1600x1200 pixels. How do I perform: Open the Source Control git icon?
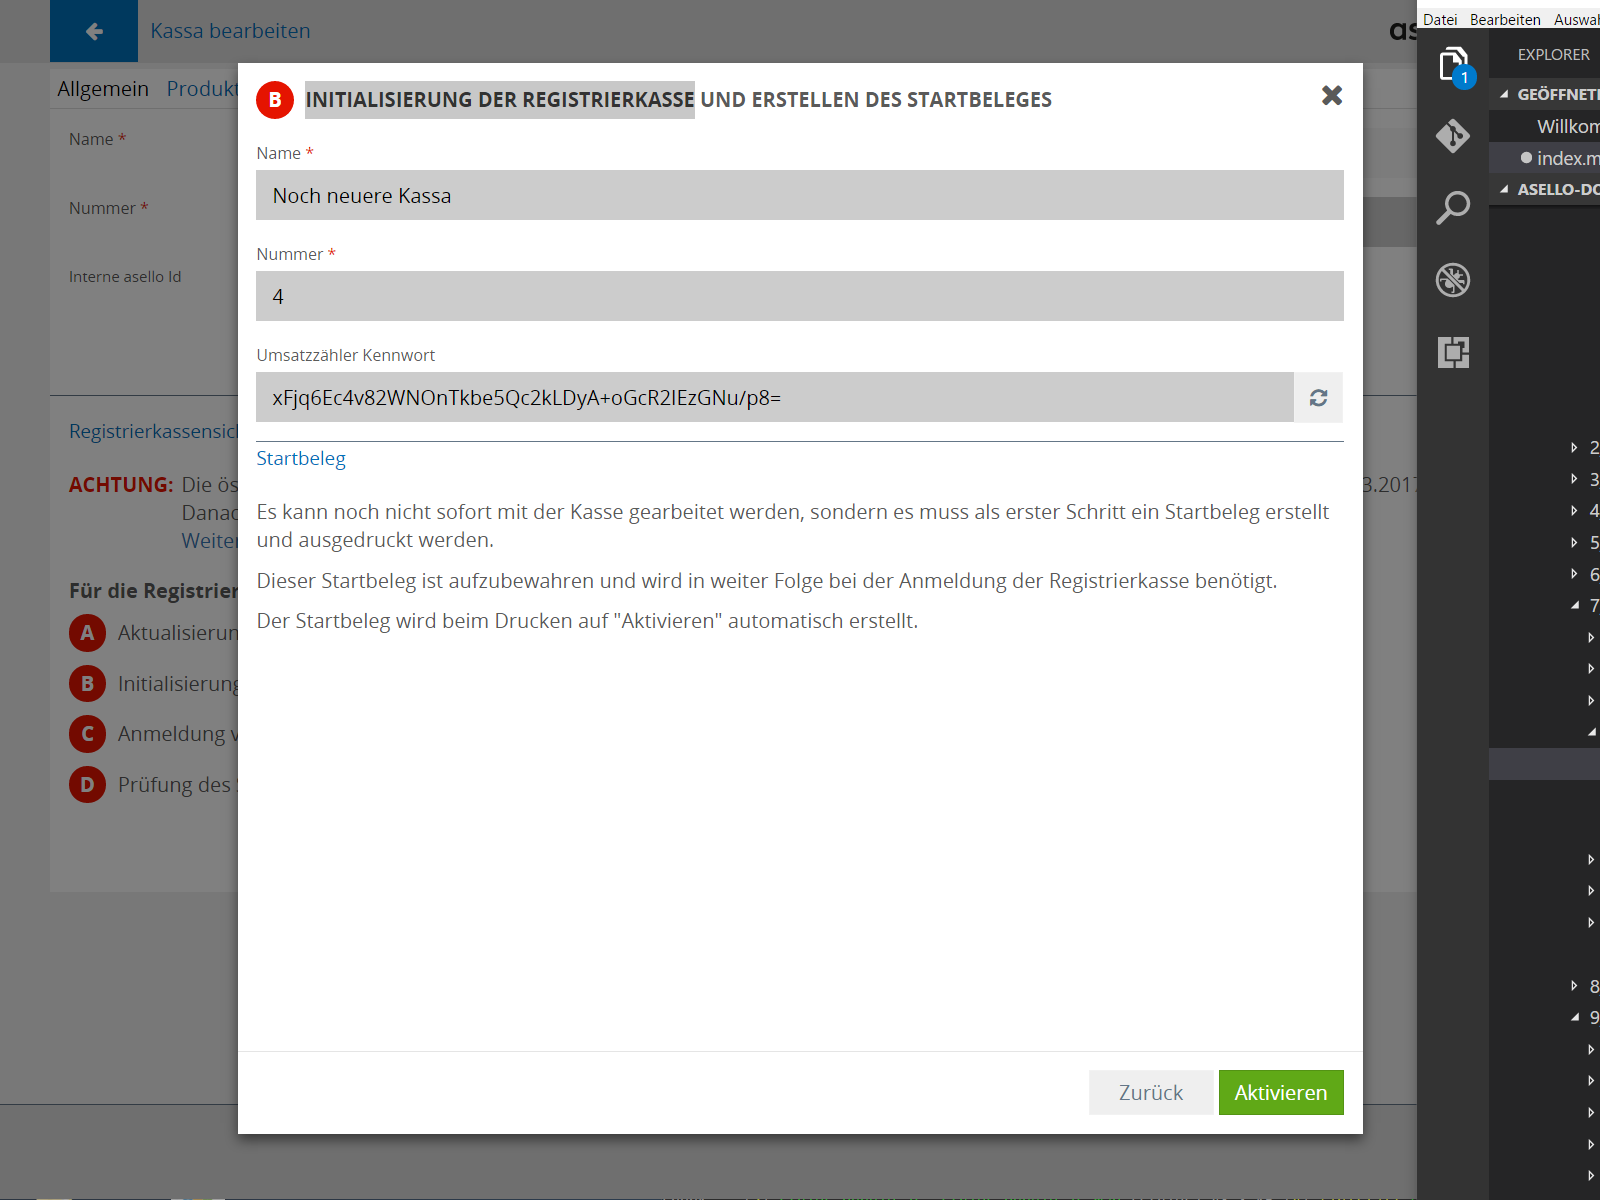click(1453, 136)
